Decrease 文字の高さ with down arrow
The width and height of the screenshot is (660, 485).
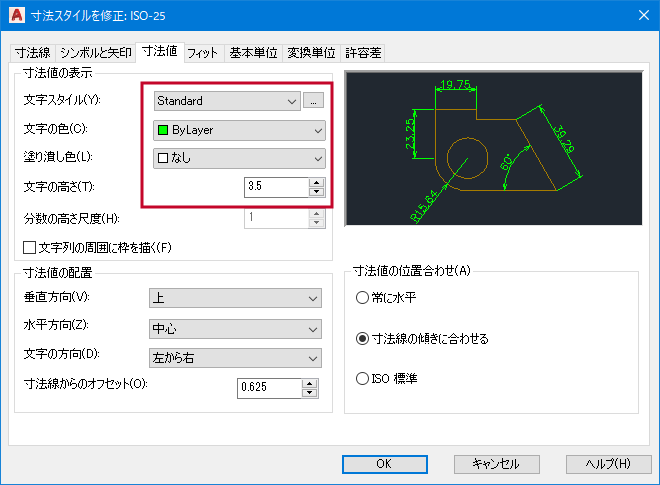pyautogui.click(x=317, y=191)
